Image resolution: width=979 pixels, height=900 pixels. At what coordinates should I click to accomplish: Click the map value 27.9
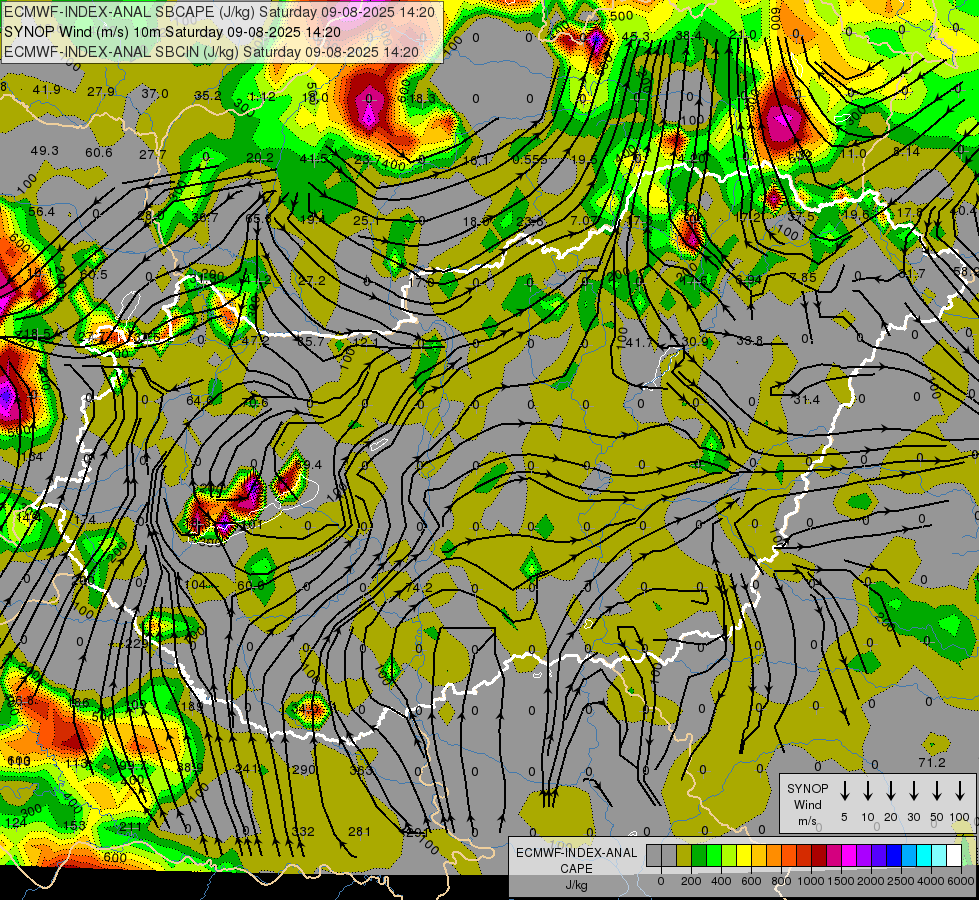101,91
